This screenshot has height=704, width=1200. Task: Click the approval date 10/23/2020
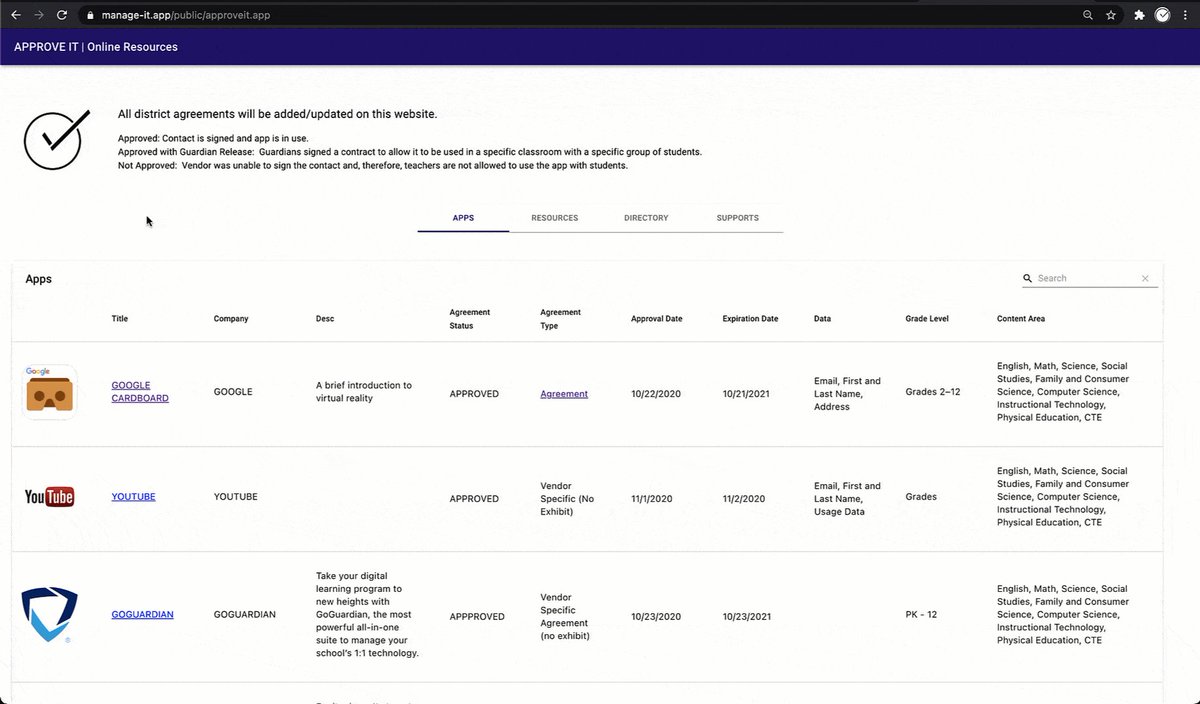pos(656,617)
